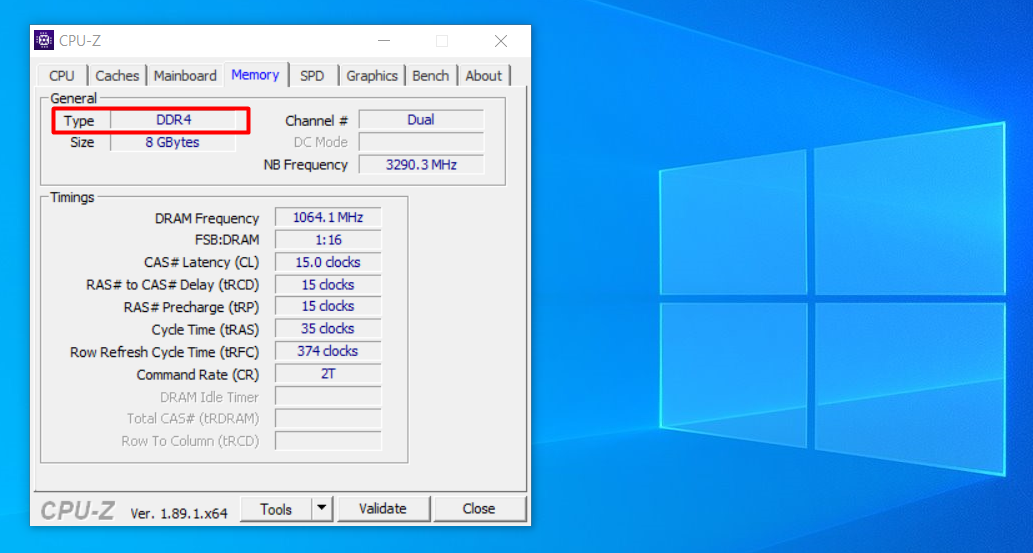Click the Row Refresh Cycle Time (tRFC) label
1033x553 pixels.
pos(165,353)
